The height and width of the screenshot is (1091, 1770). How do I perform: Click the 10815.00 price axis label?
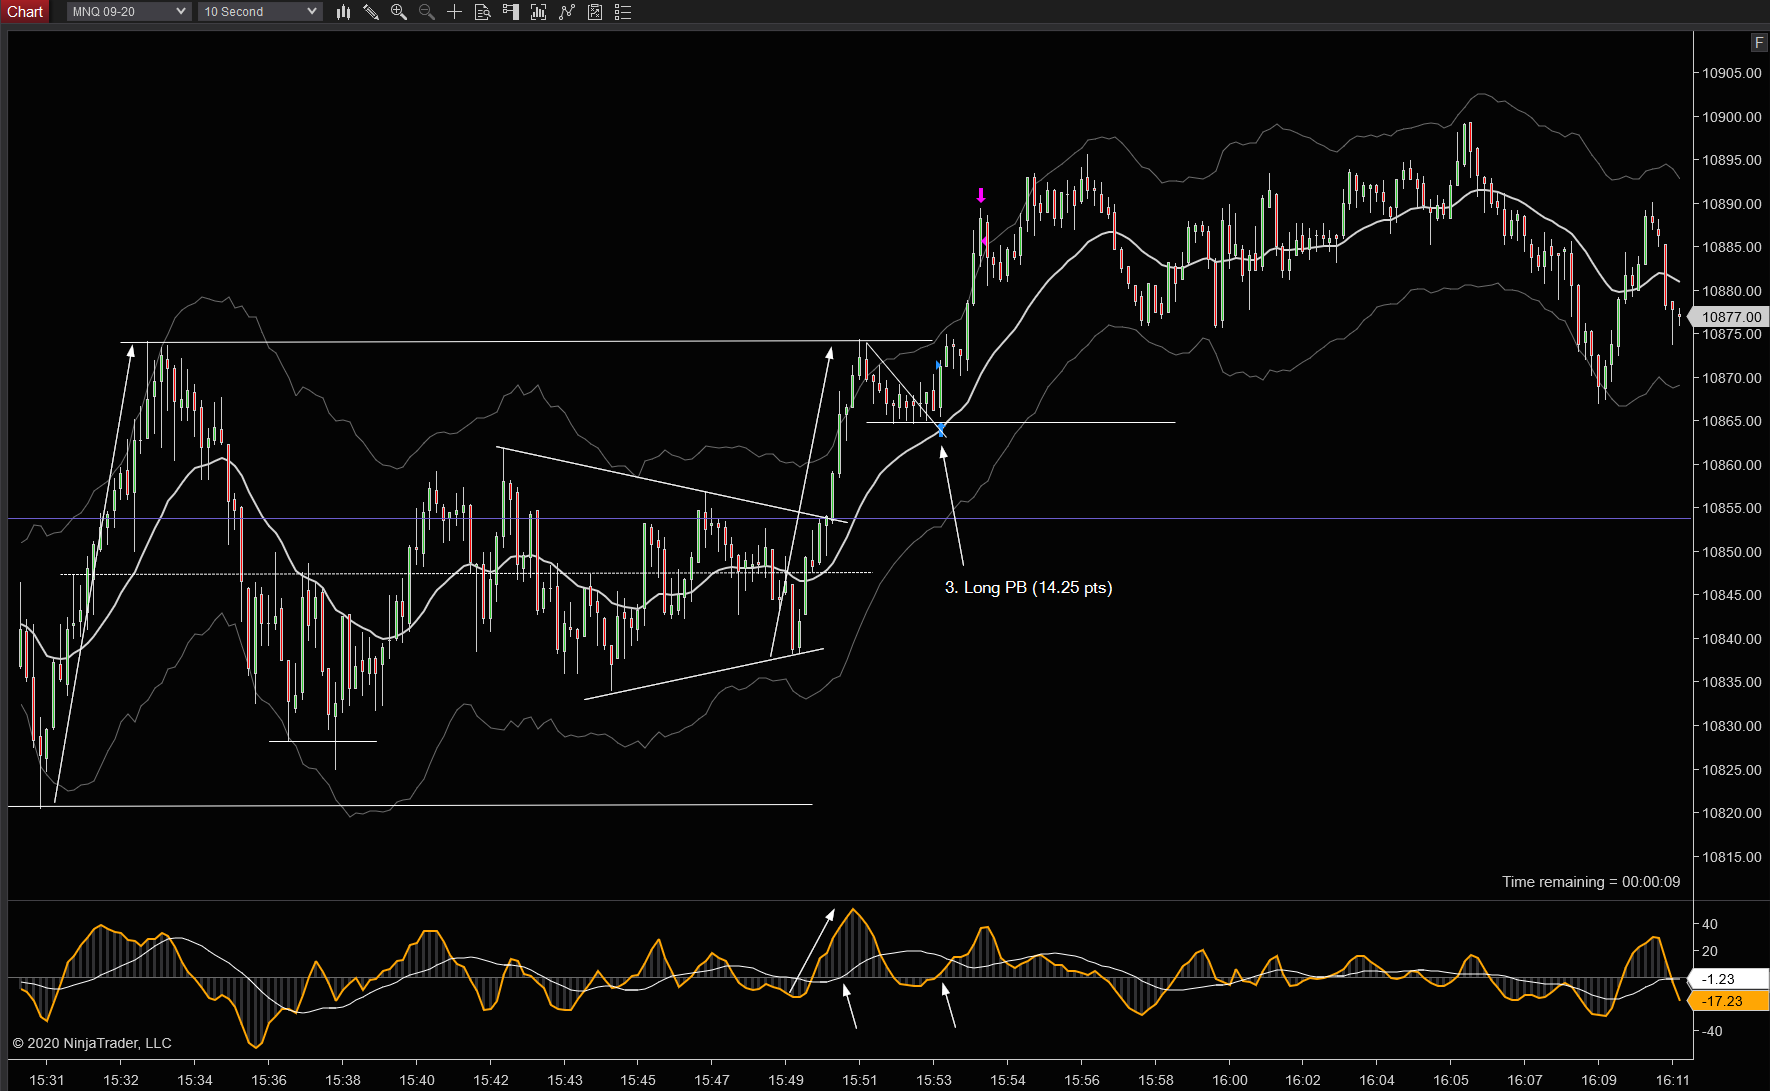click(1732, 857)
